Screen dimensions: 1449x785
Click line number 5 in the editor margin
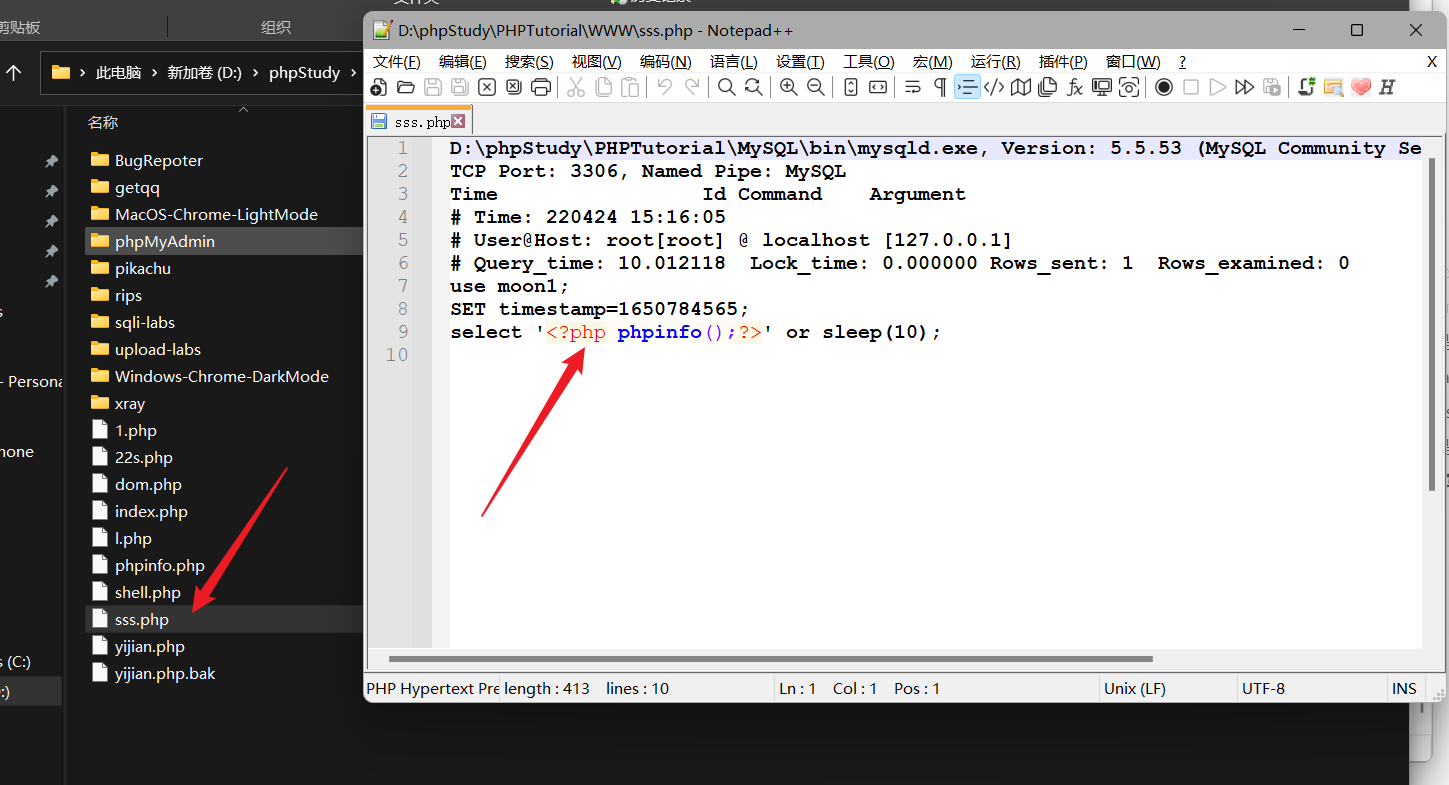[402, 240]
